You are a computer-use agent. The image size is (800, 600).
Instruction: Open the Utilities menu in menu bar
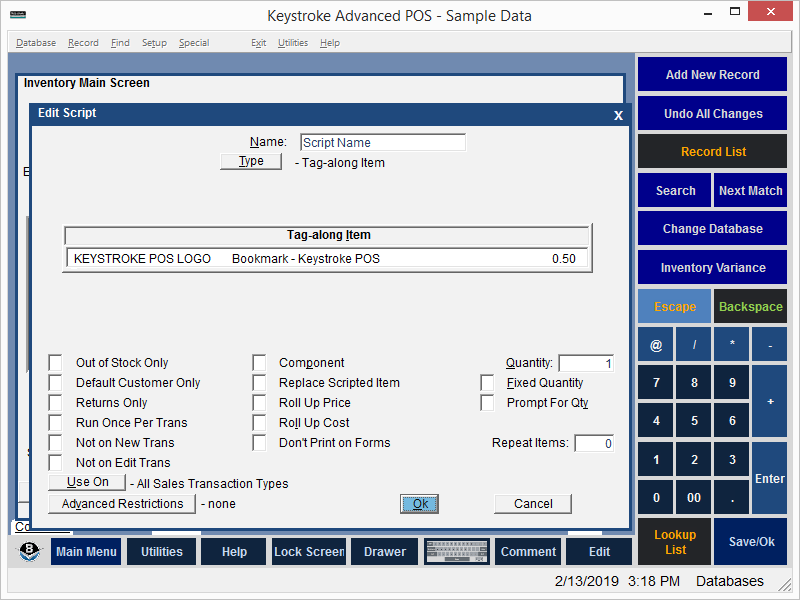[293, 43]
